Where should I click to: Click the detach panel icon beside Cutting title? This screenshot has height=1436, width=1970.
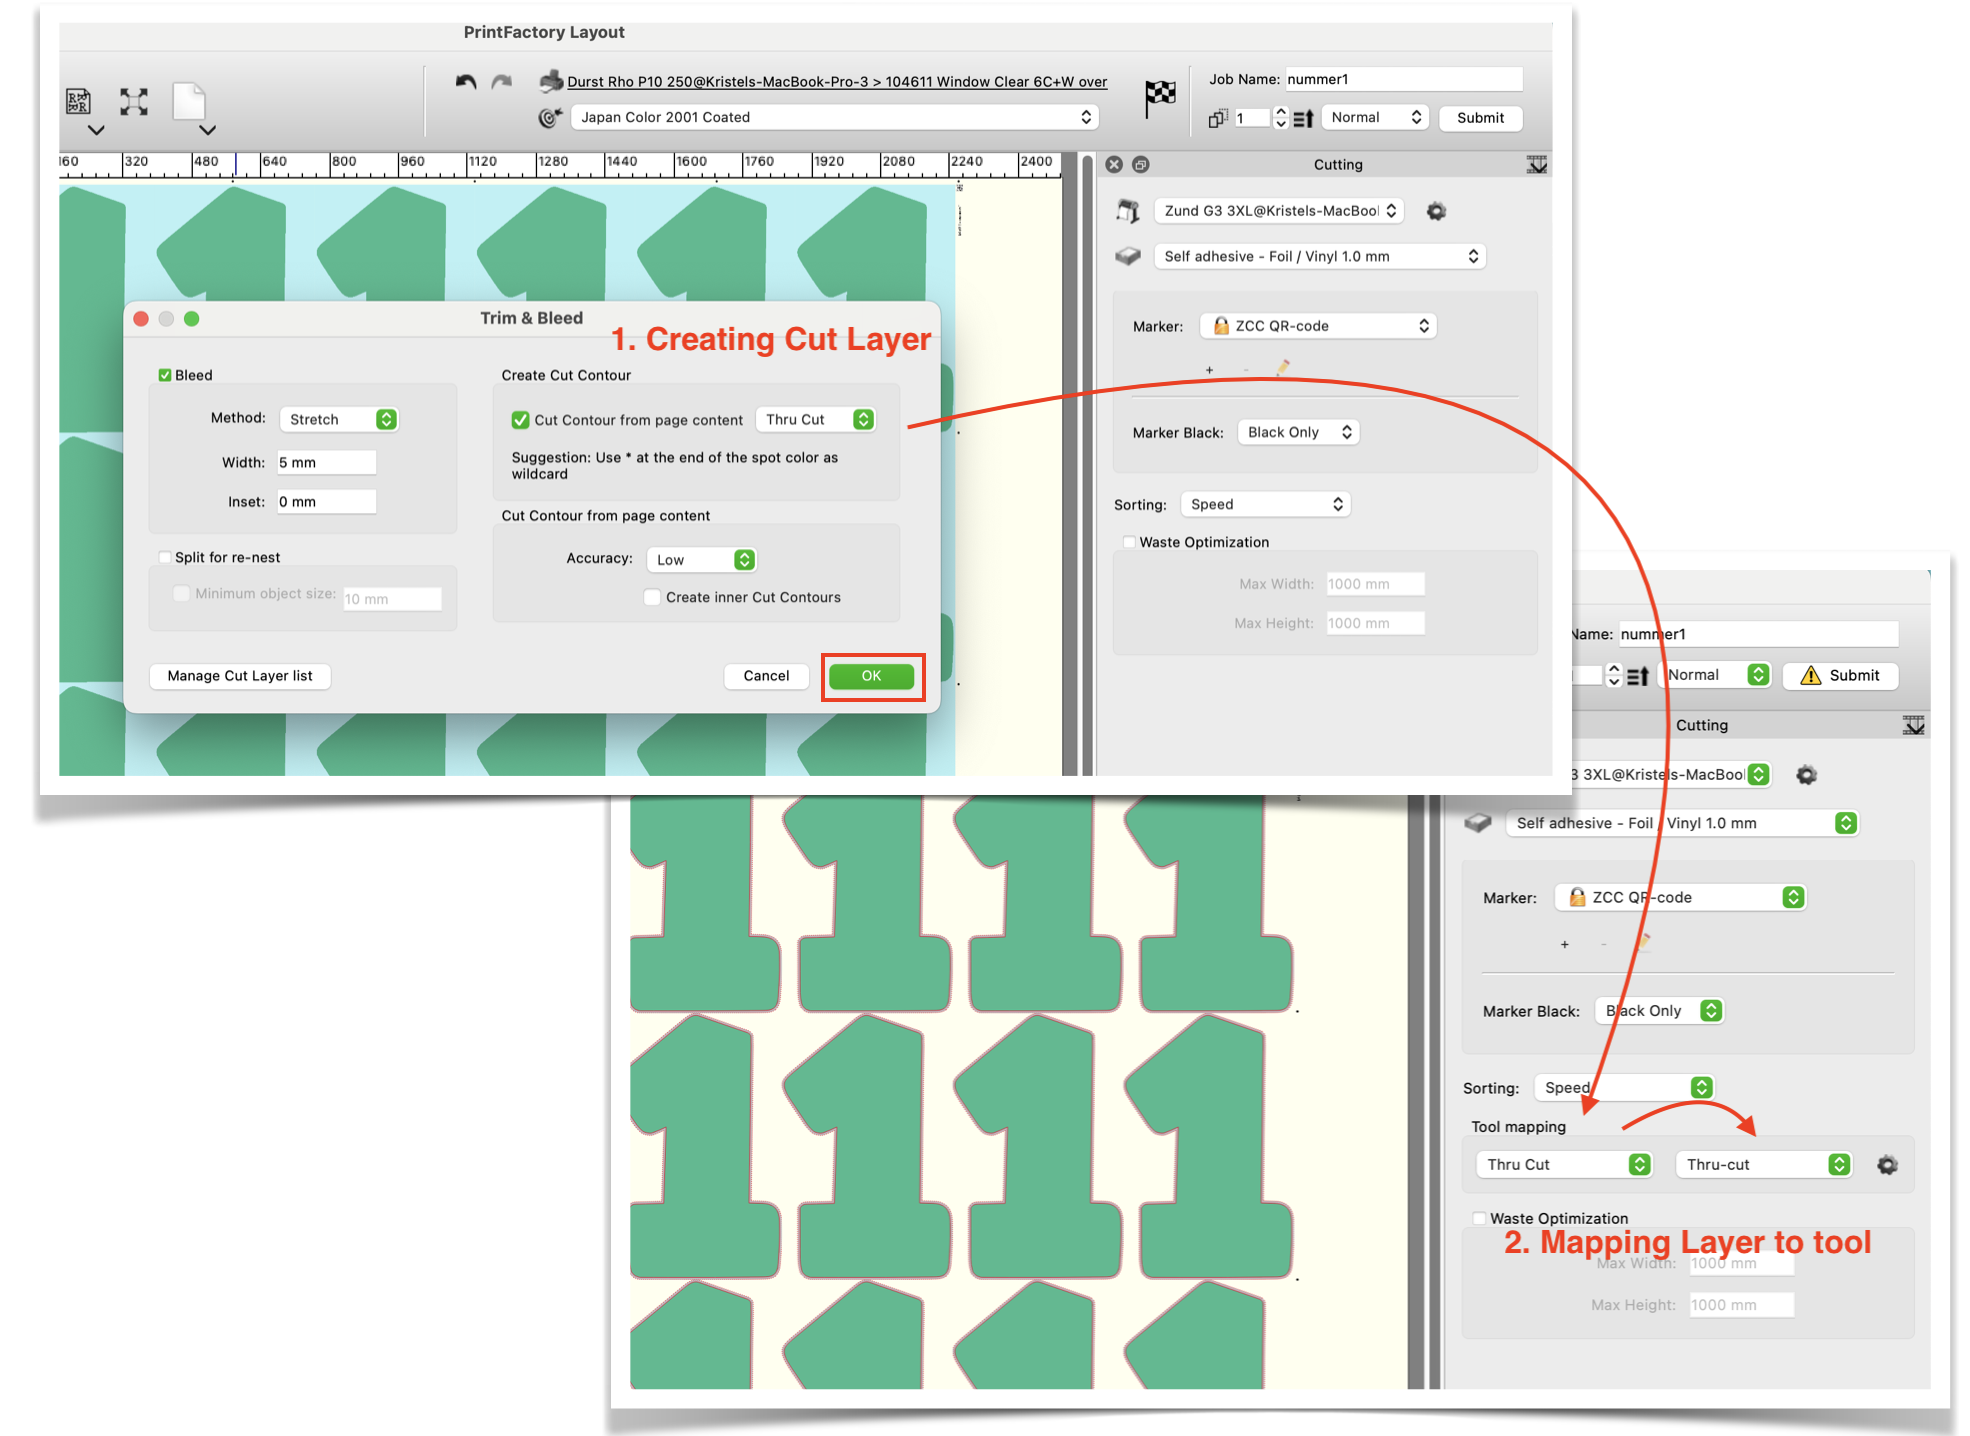(1141, 164)
